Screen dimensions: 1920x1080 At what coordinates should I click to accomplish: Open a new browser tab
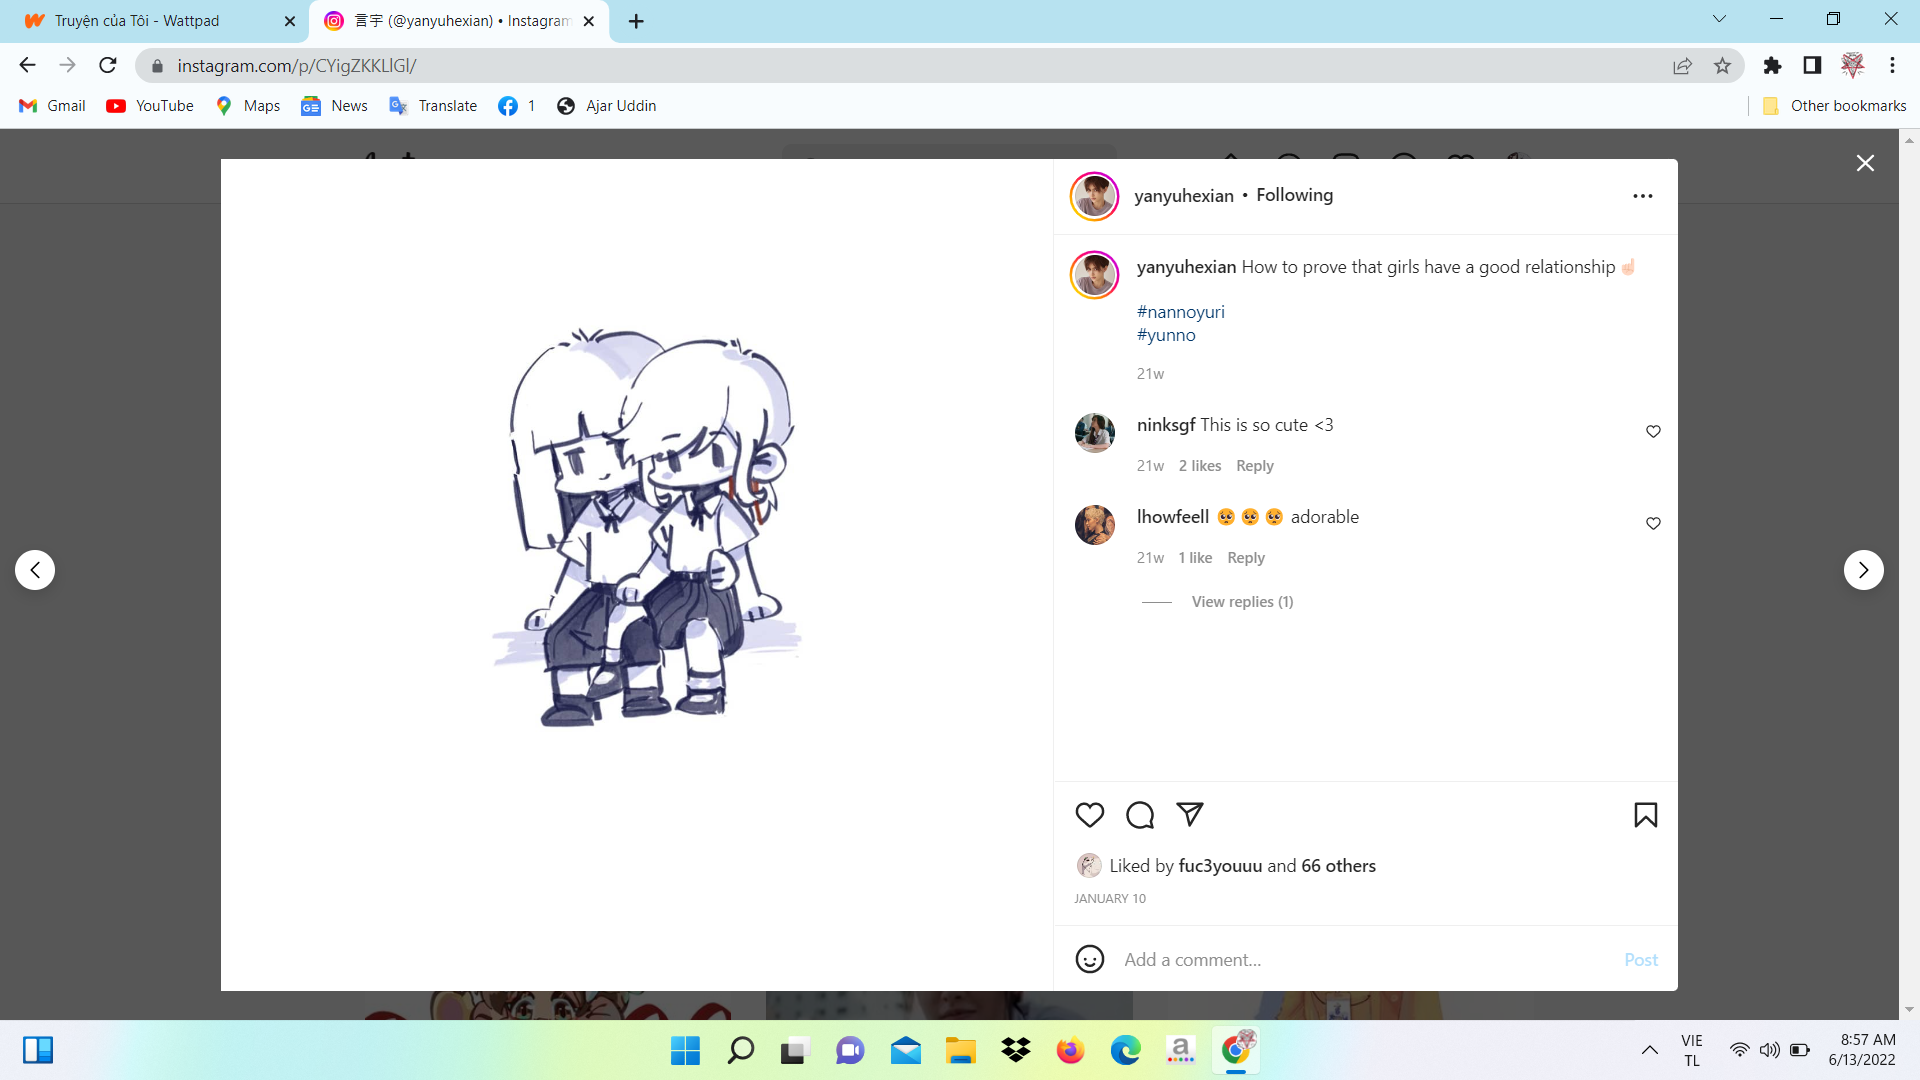pyautogui.click(x=636, y=21)
